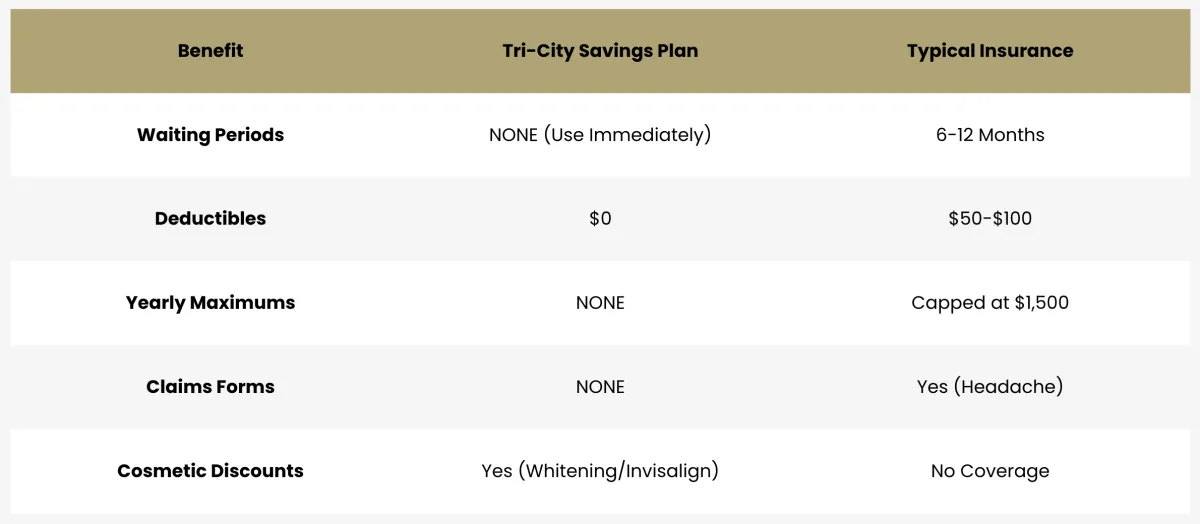1200x524 pixels.
Task: Select the $0 deductible cell
Action: (600, 219)
